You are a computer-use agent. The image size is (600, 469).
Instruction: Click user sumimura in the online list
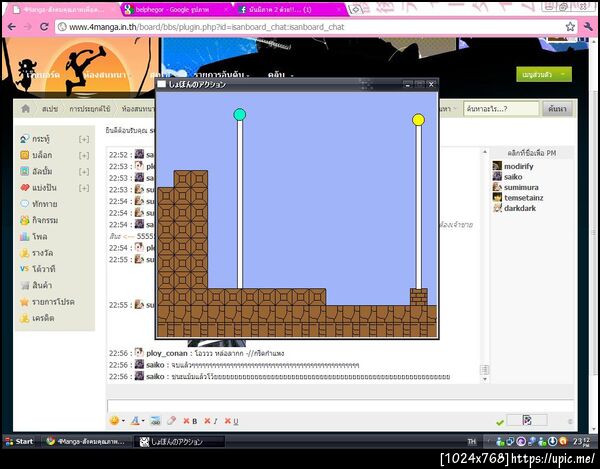(521, 187)
